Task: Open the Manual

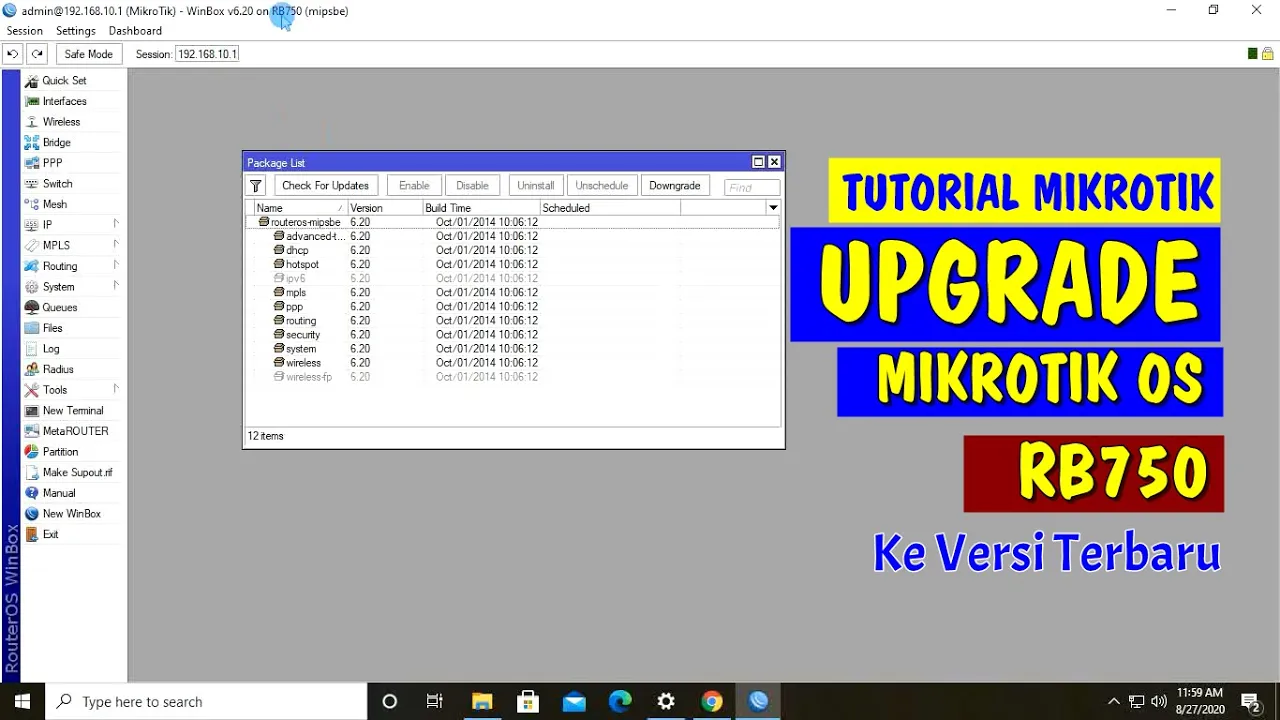Action: 58,493
